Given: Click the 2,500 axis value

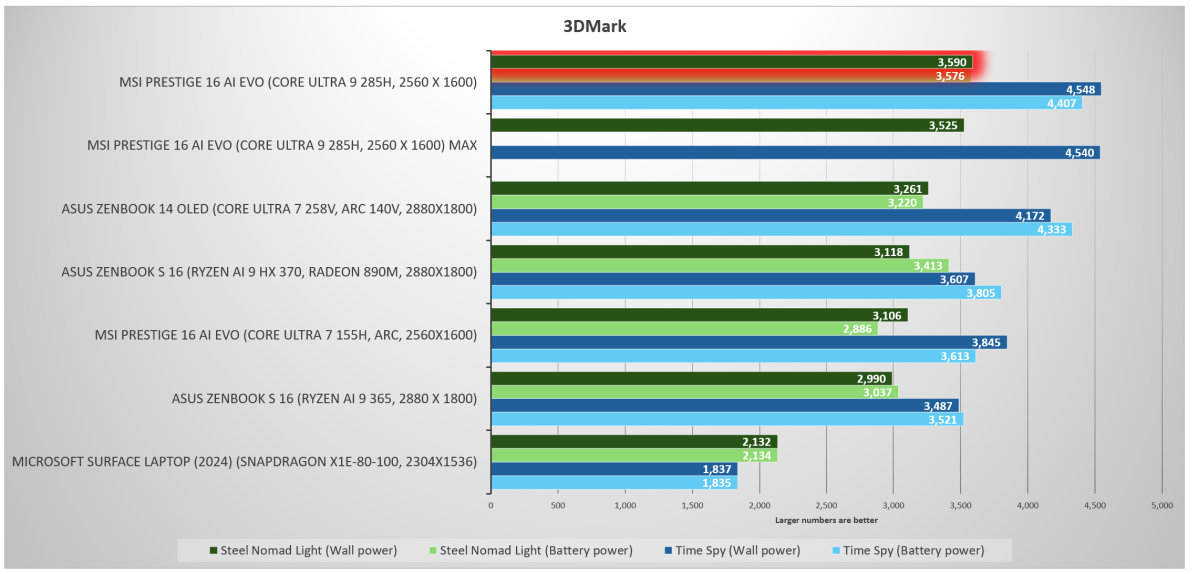Looking at the screenshot, I should [826, 505].
